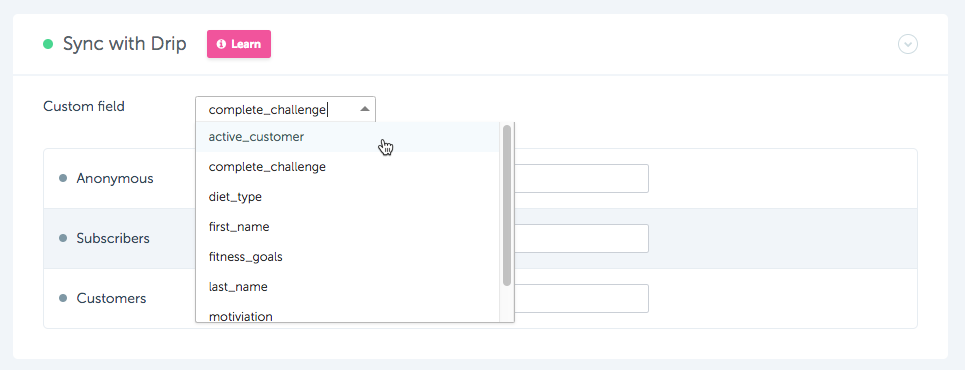The image size is (965, 370).
Task: Click the dropdown list scrollbar thumb
Action: [x=507, y=206]
